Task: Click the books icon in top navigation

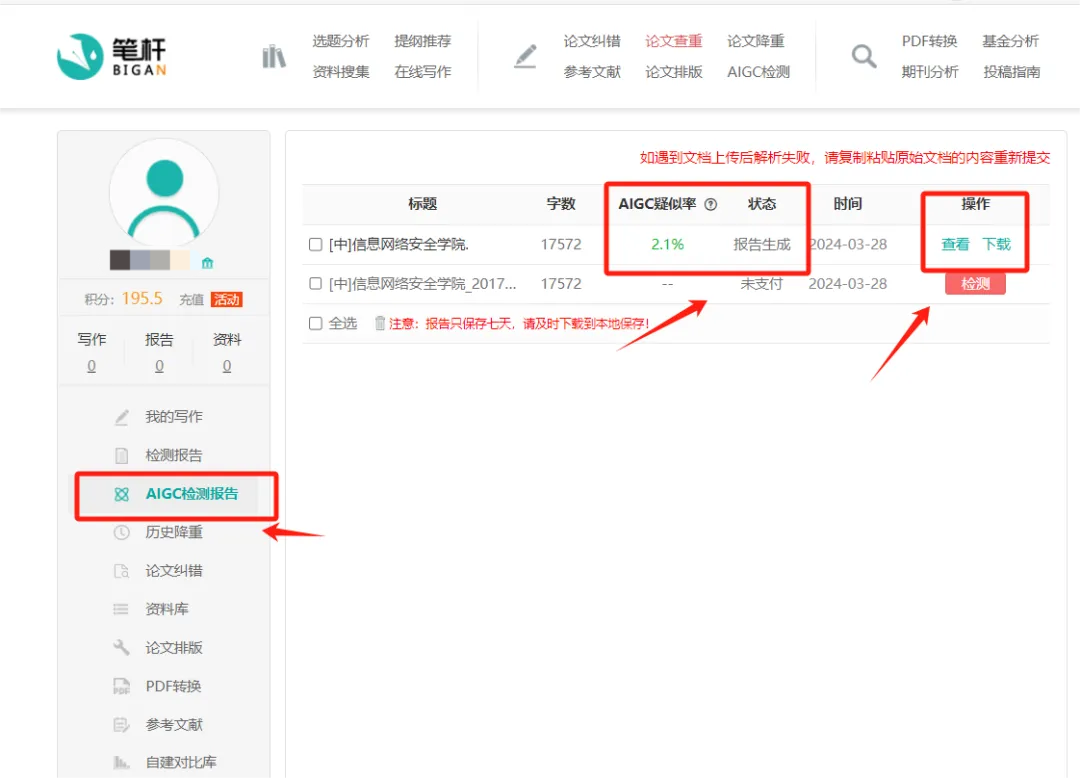Action: [x=274, y=57]
